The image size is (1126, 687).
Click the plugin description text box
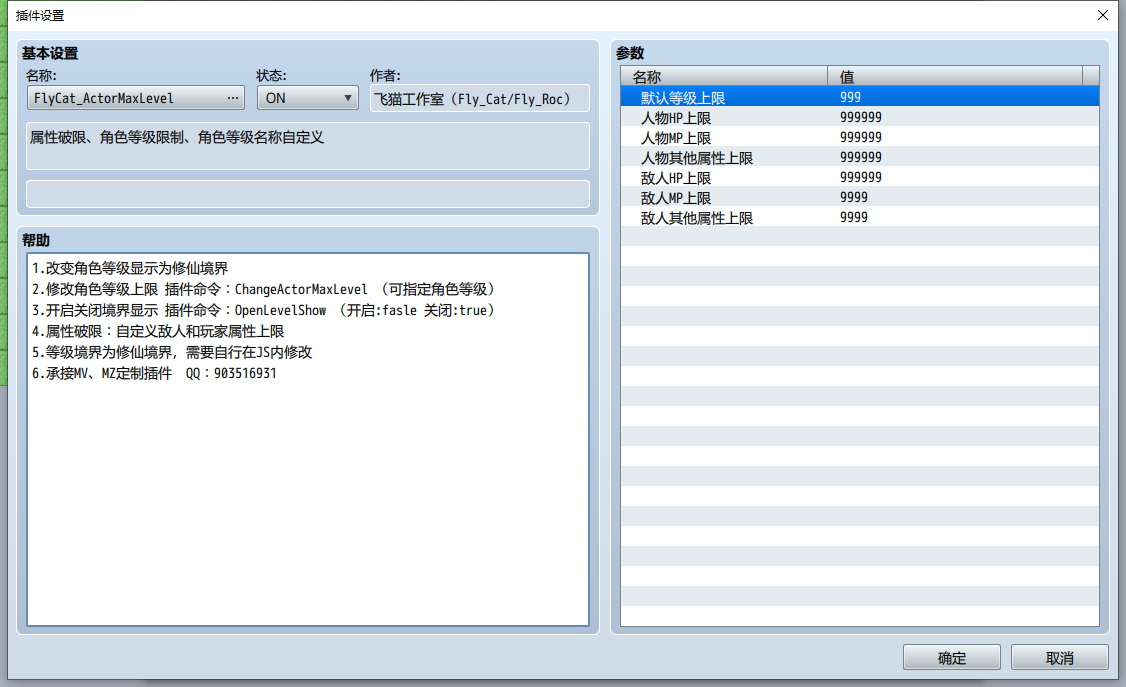(x=307, y=146)
